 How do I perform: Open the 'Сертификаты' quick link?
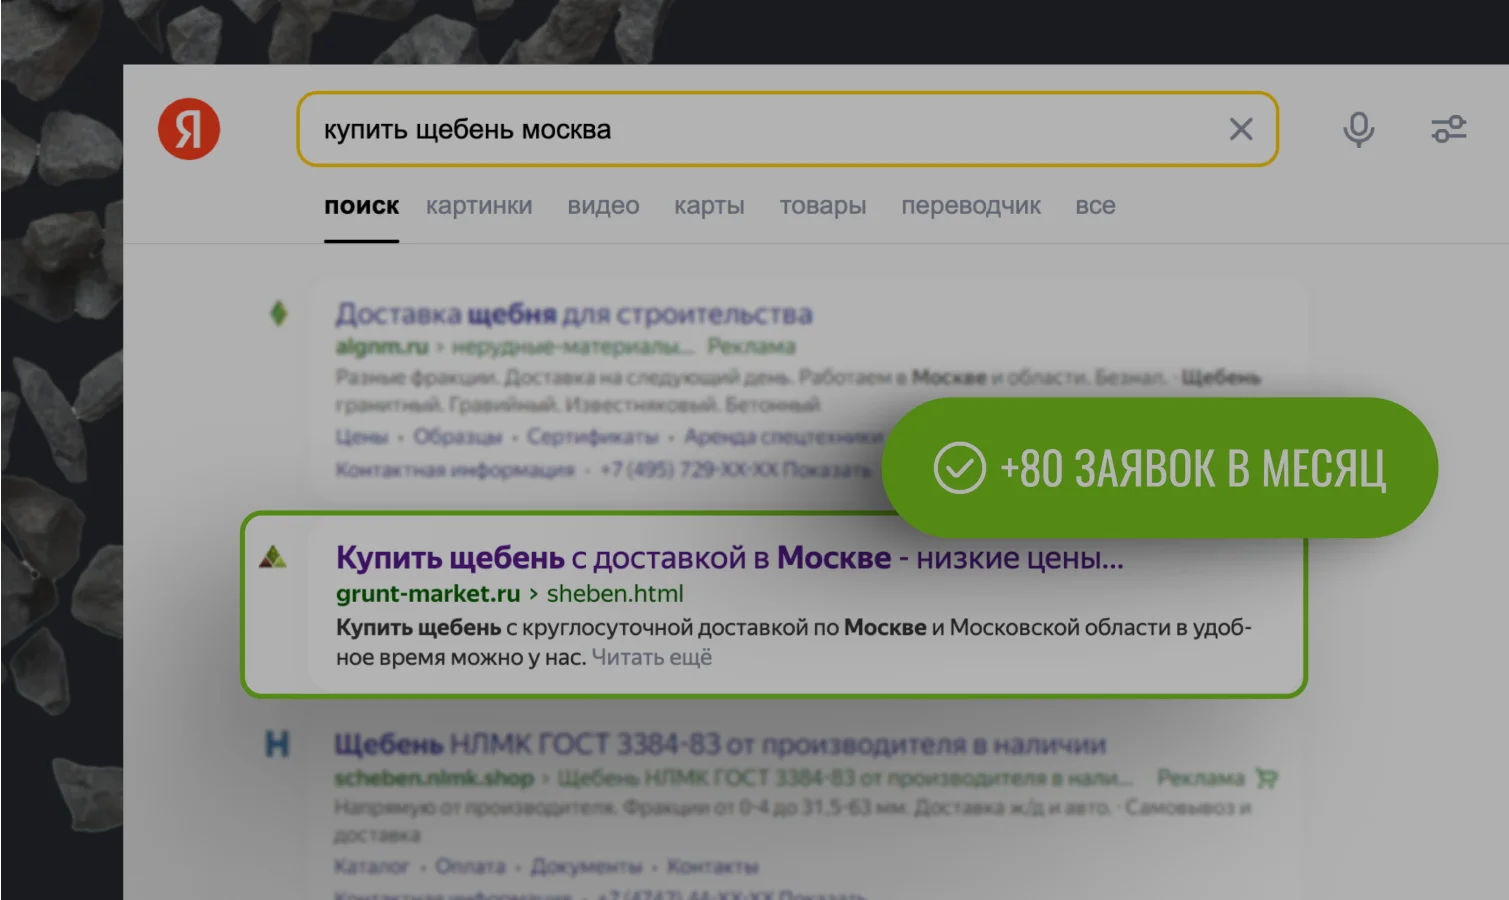[593, 438]
